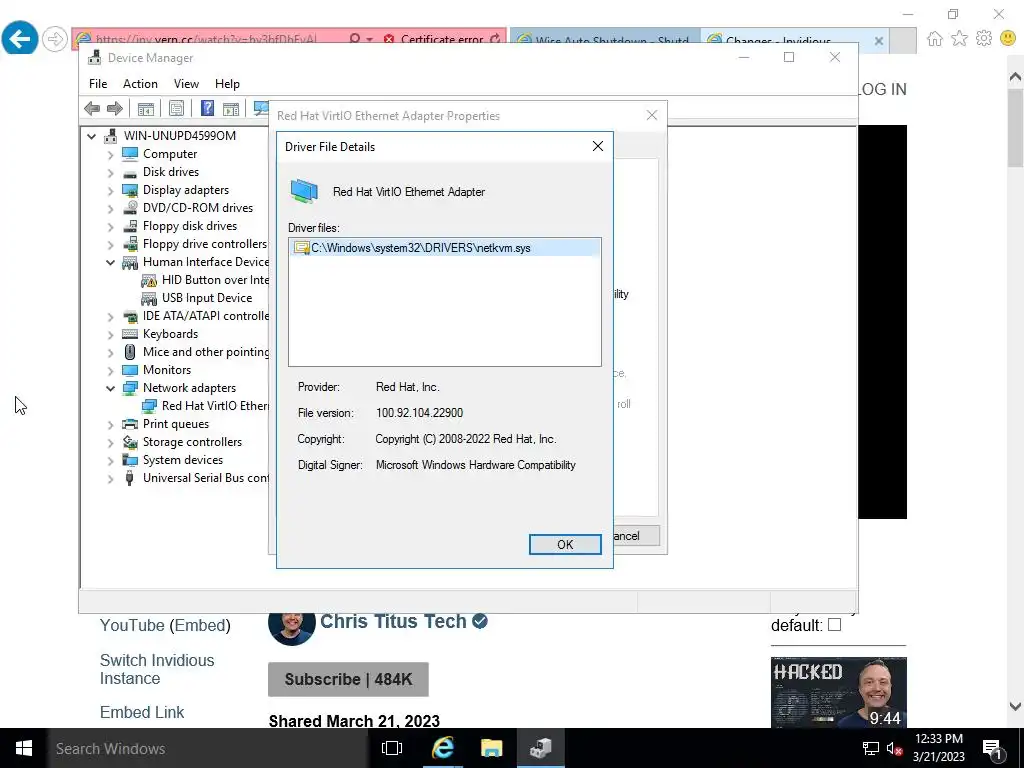Click the muted volume tray icon
The height and width of the screenshot is (768, 1024).
tap(895, 749)
